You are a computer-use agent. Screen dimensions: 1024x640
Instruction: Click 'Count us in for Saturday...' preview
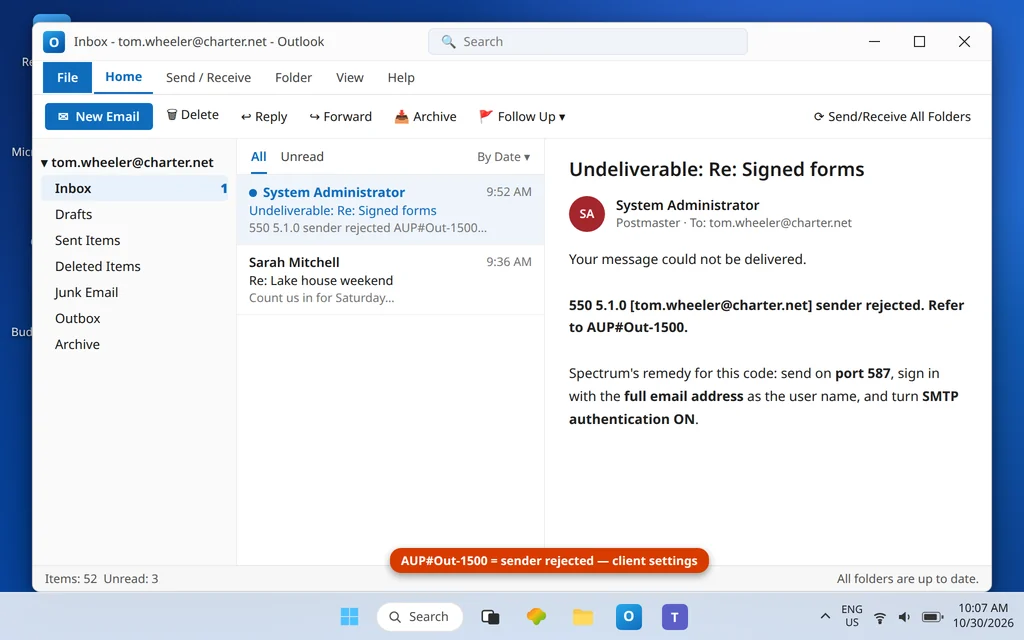[321, 298]
